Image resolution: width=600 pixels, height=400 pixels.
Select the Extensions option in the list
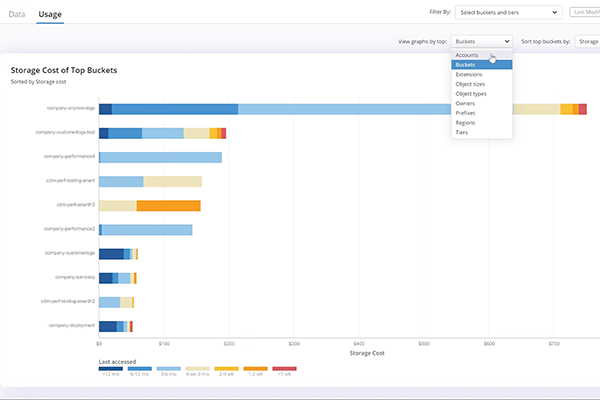point(469,74)
